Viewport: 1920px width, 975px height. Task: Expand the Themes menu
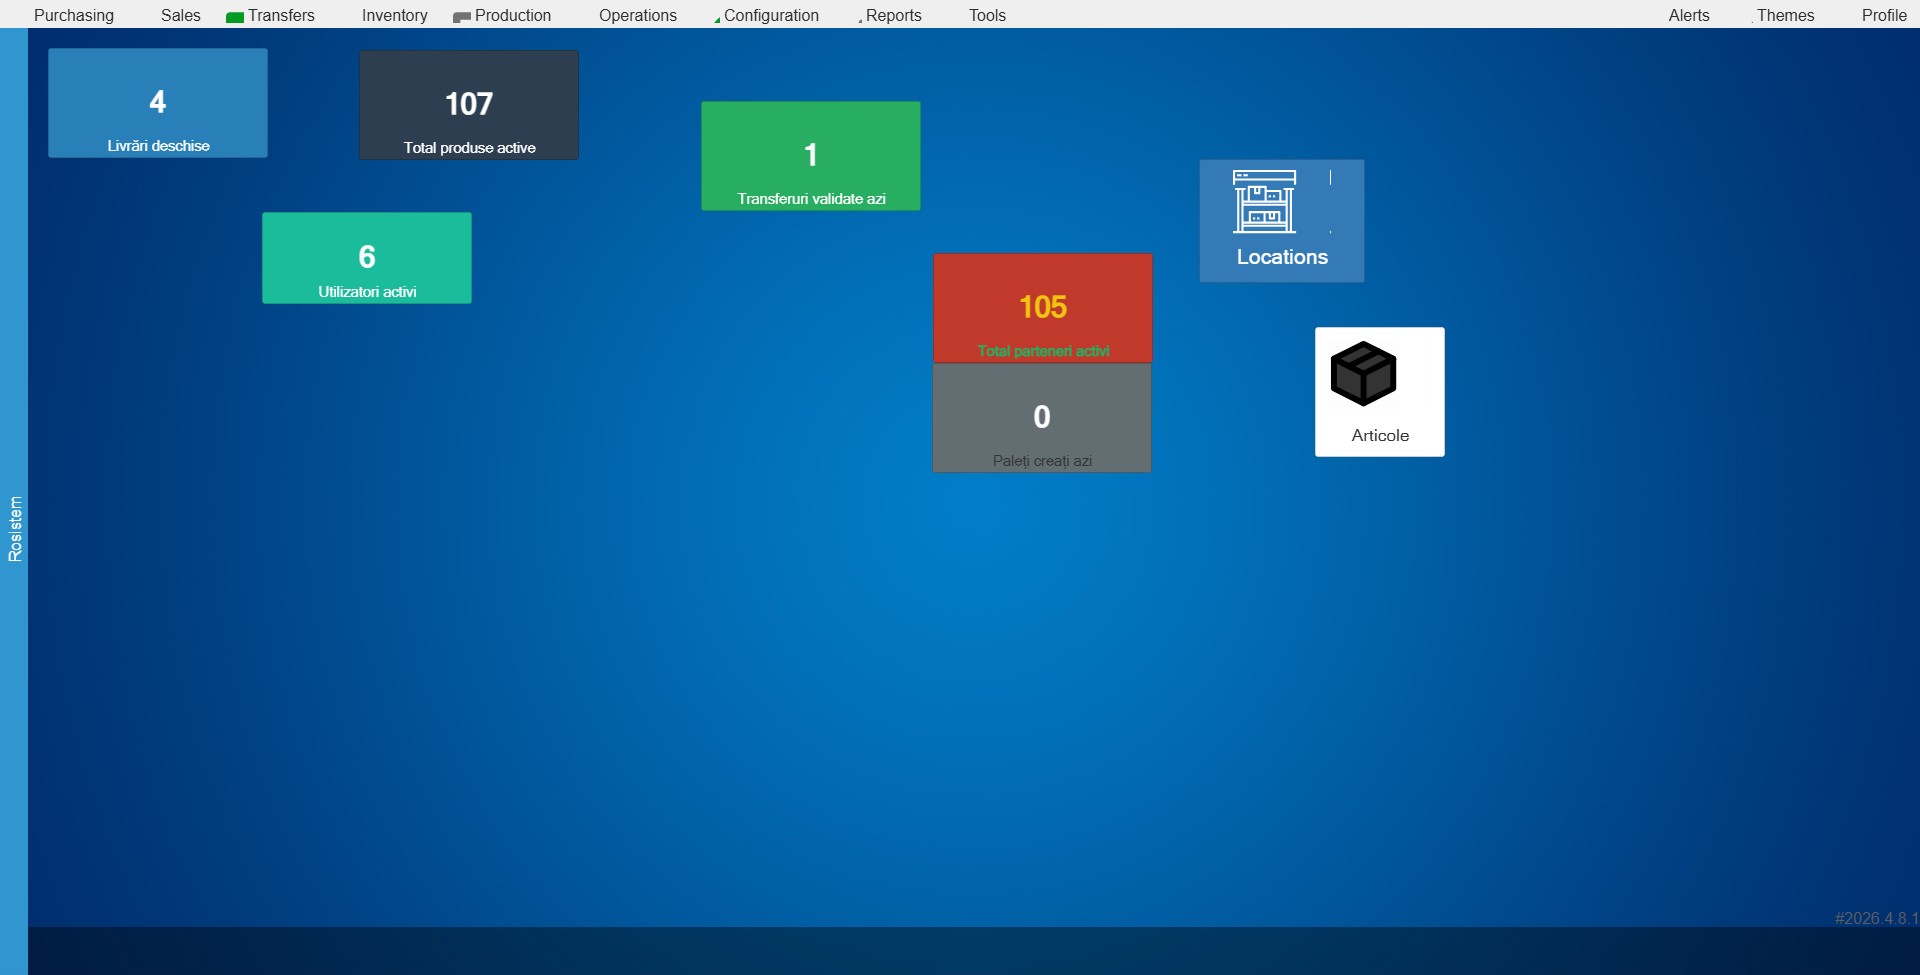click(x=1785, y=15)
